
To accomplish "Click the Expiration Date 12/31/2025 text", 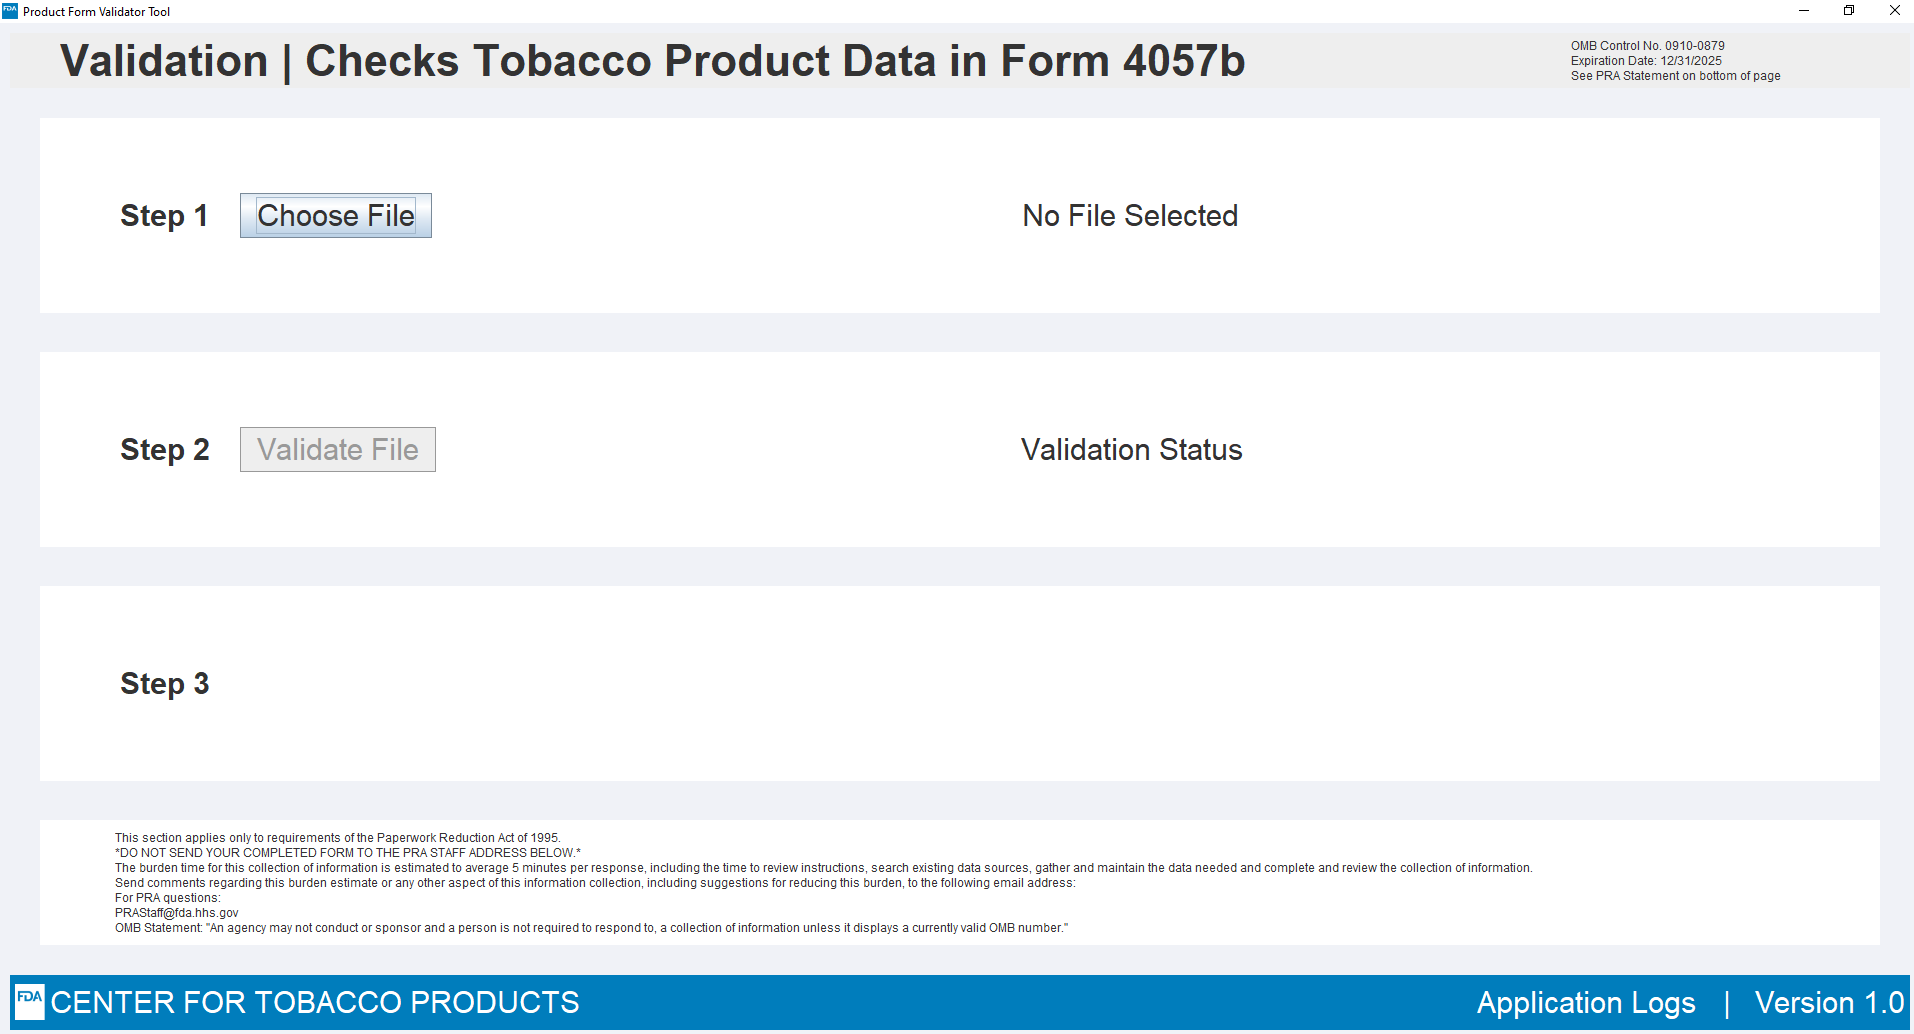I will (1646, 61).
